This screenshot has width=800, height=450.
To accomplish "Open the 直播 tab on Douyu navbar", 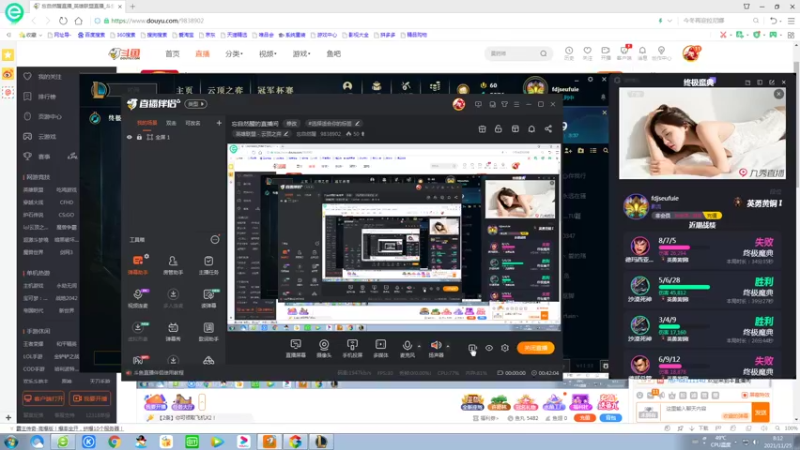I will pos(203,54).
